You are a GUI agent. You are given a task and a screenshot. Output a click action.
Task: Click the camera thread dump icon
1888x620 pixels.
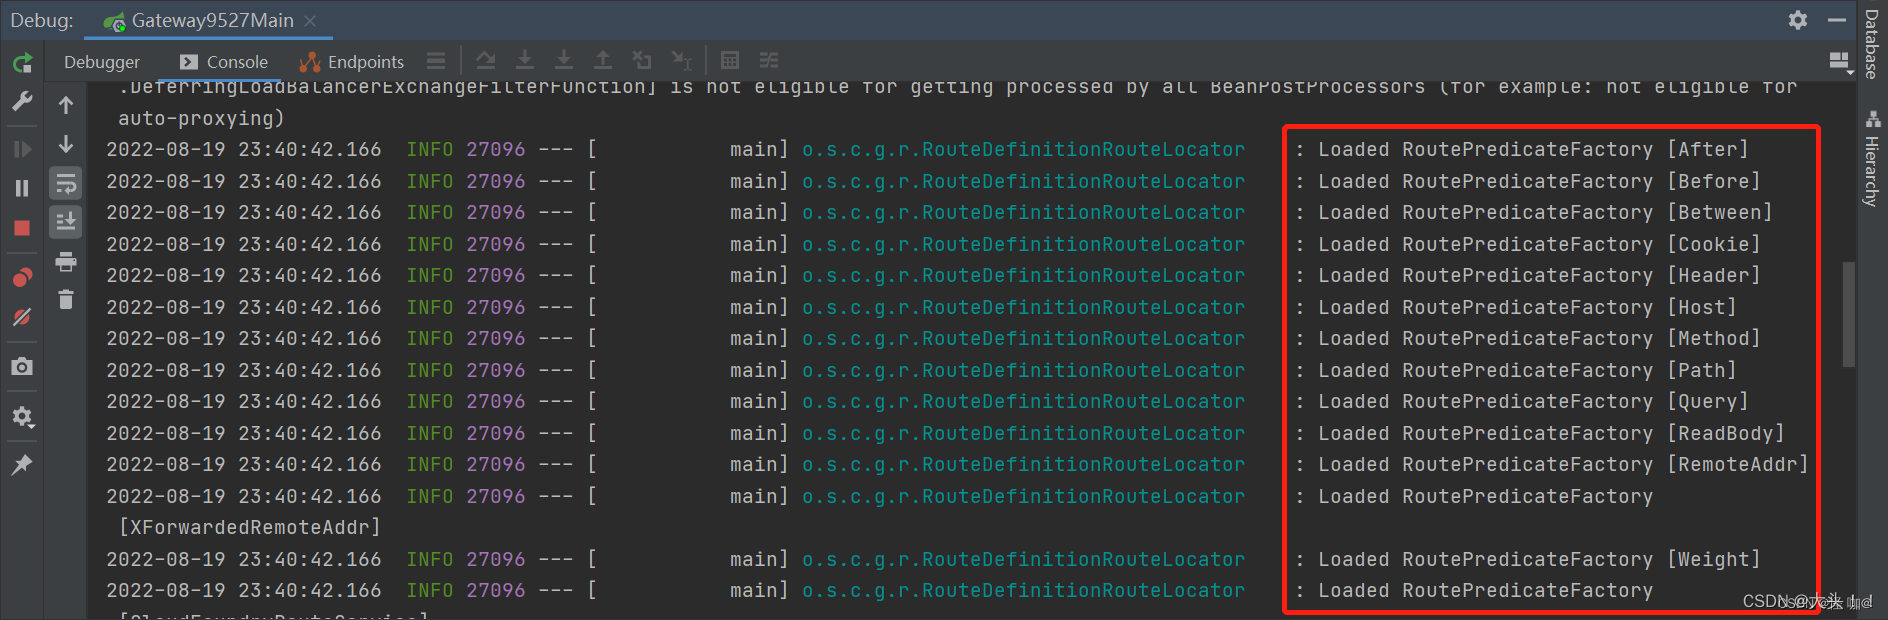point(22,367)
